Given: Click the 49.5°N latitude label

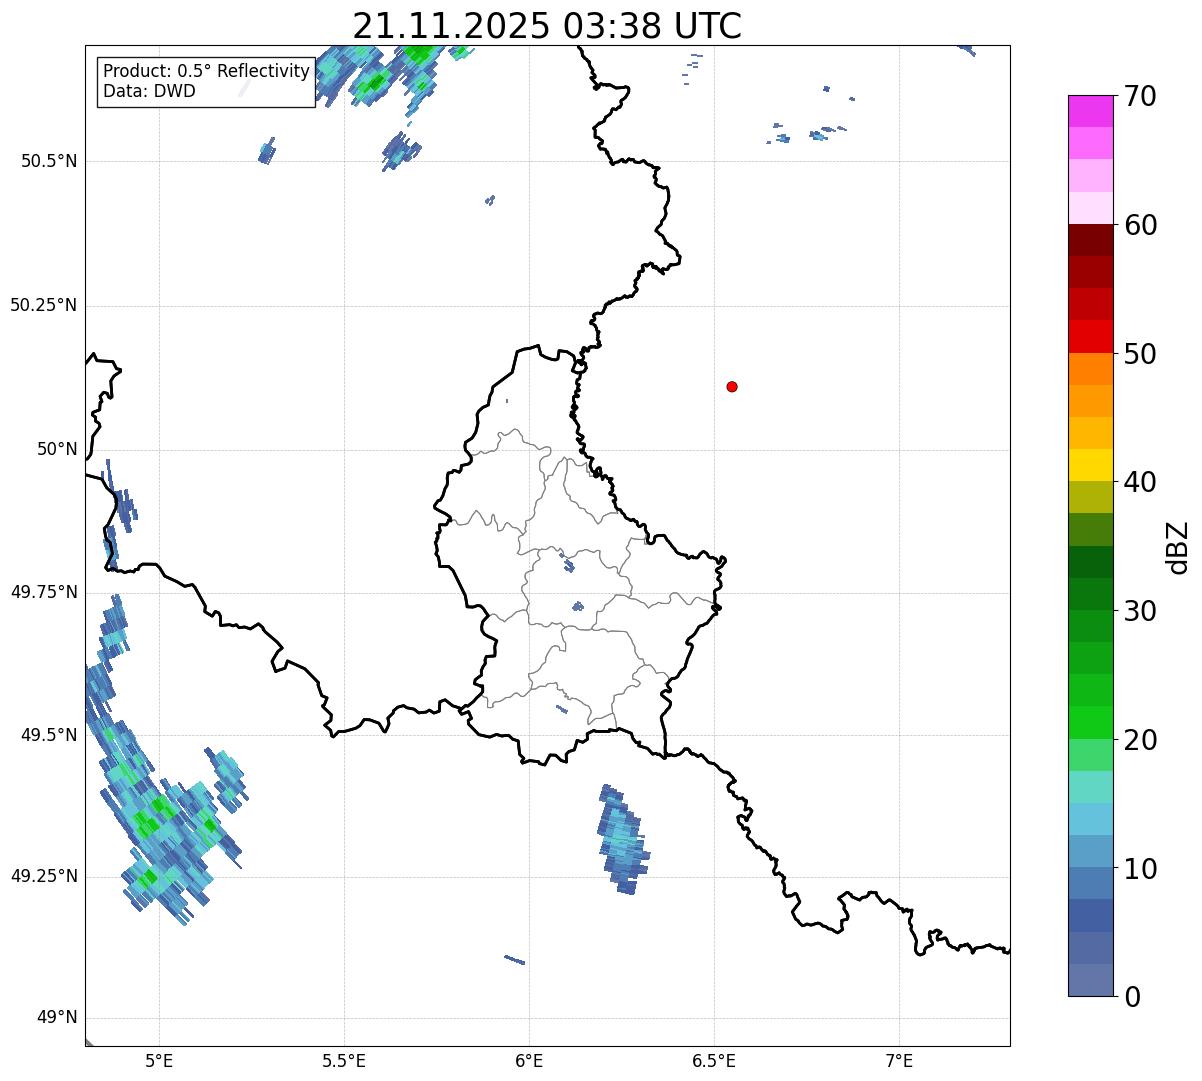Looking at the screenshot, I should (x=49, y=735).
